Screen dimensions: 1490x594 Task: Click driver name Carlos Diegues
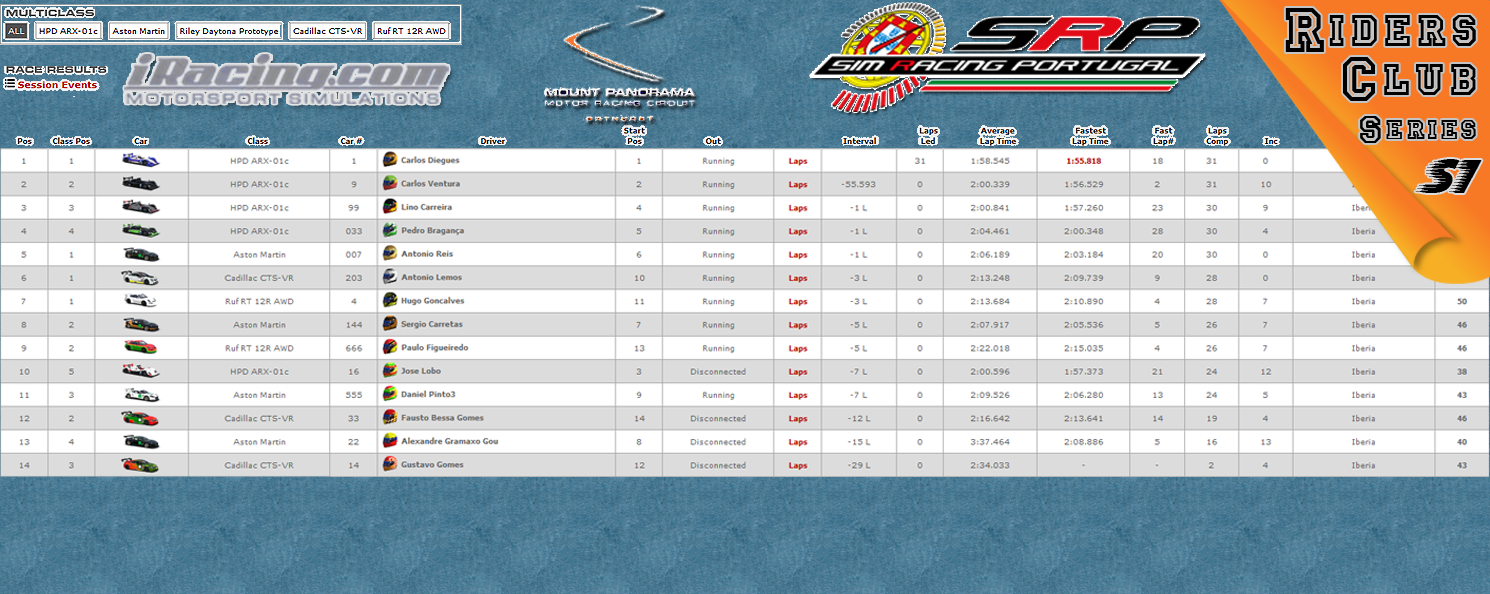pos(430,161)
